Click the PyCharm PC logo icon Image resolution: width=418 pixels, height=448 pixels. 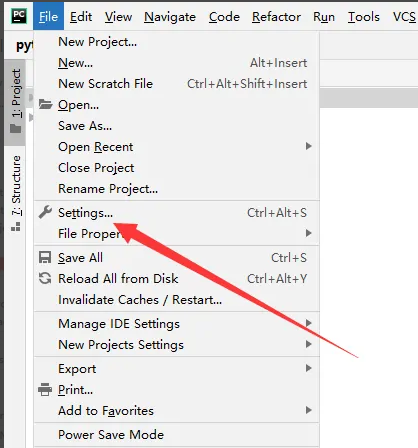point(19,16)
